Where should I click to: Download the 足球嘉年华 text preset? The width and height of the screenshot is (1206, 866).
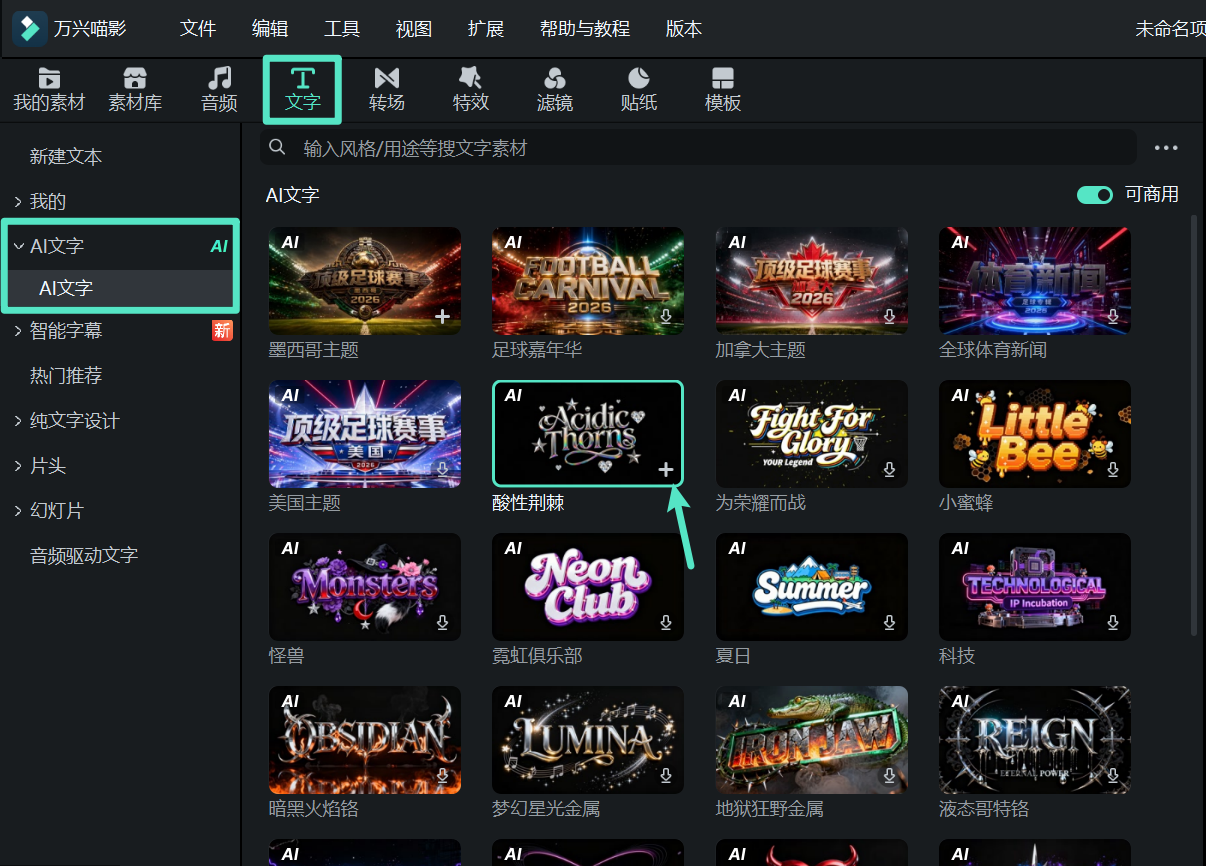coord(666,316)
